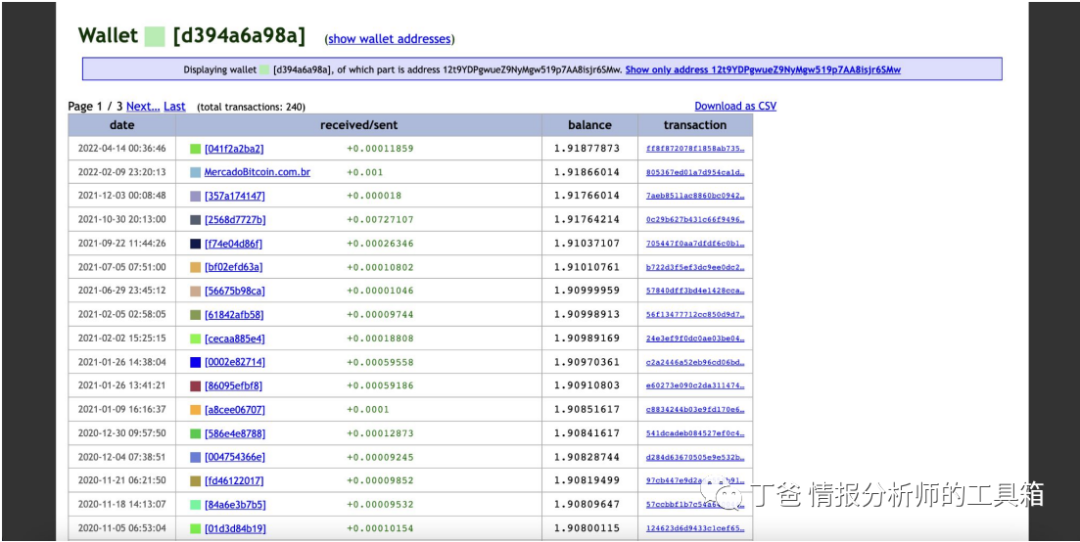Open wallet [357a174147]
Viewport: 1080px width, 542px height.
tap(234, 196)
